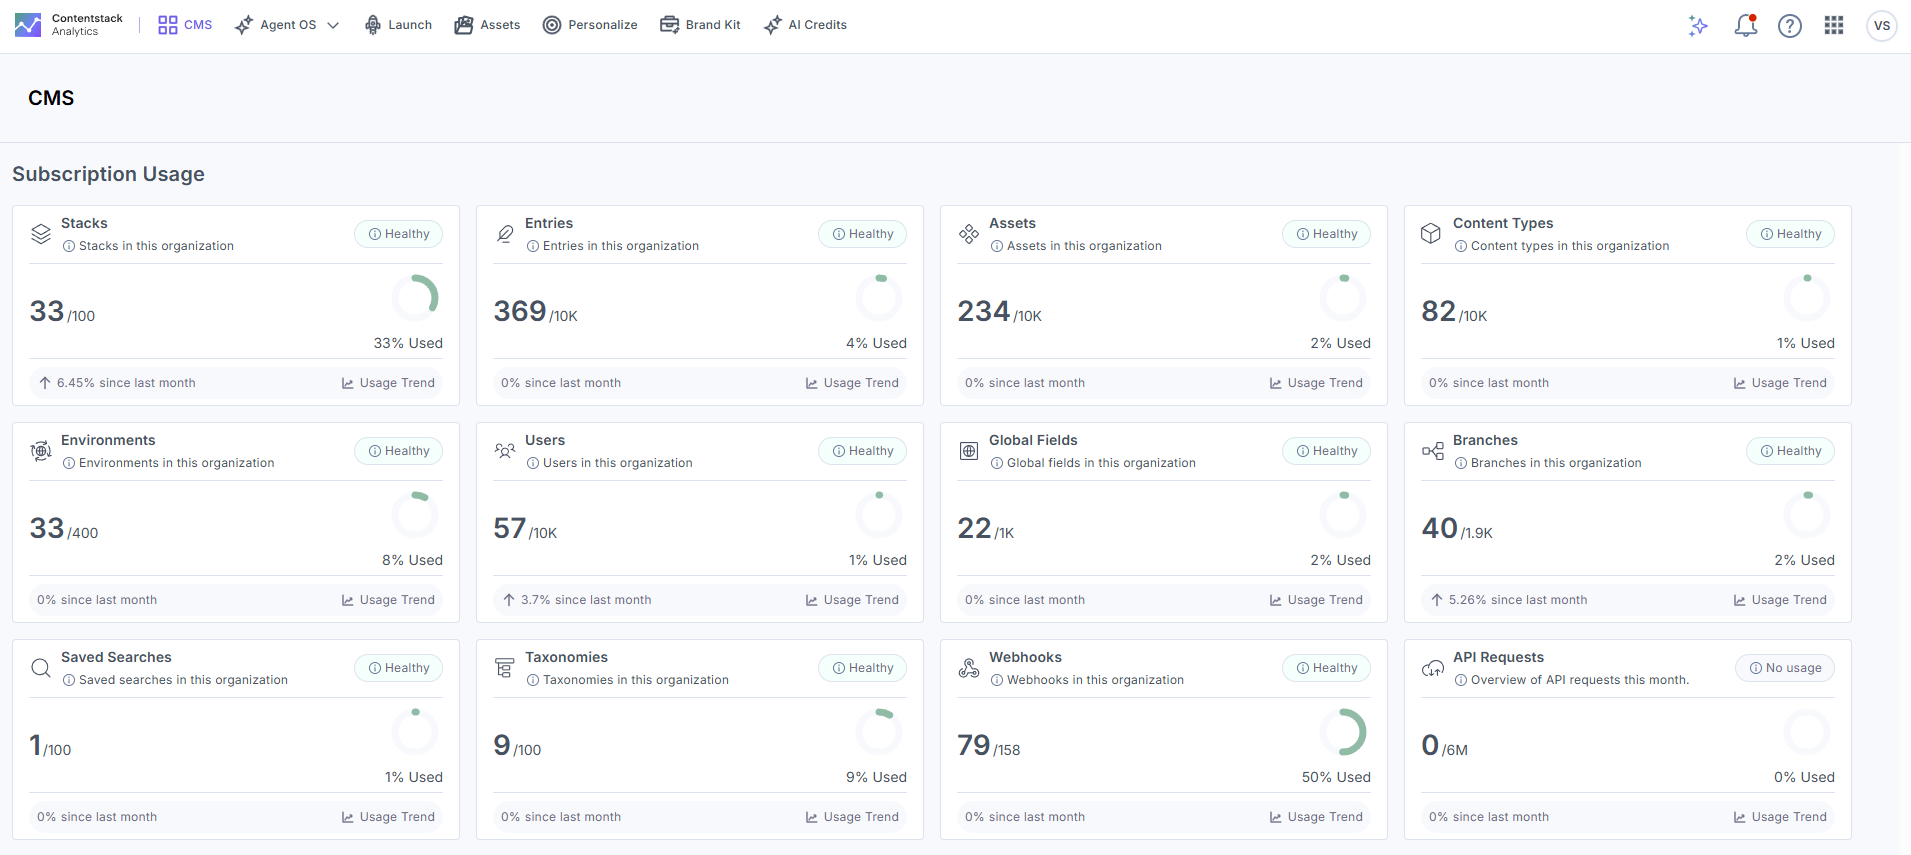Click up arrow next to 5.26% since last month
The image size is (1911, 855).
click(x=1437, y=600)
